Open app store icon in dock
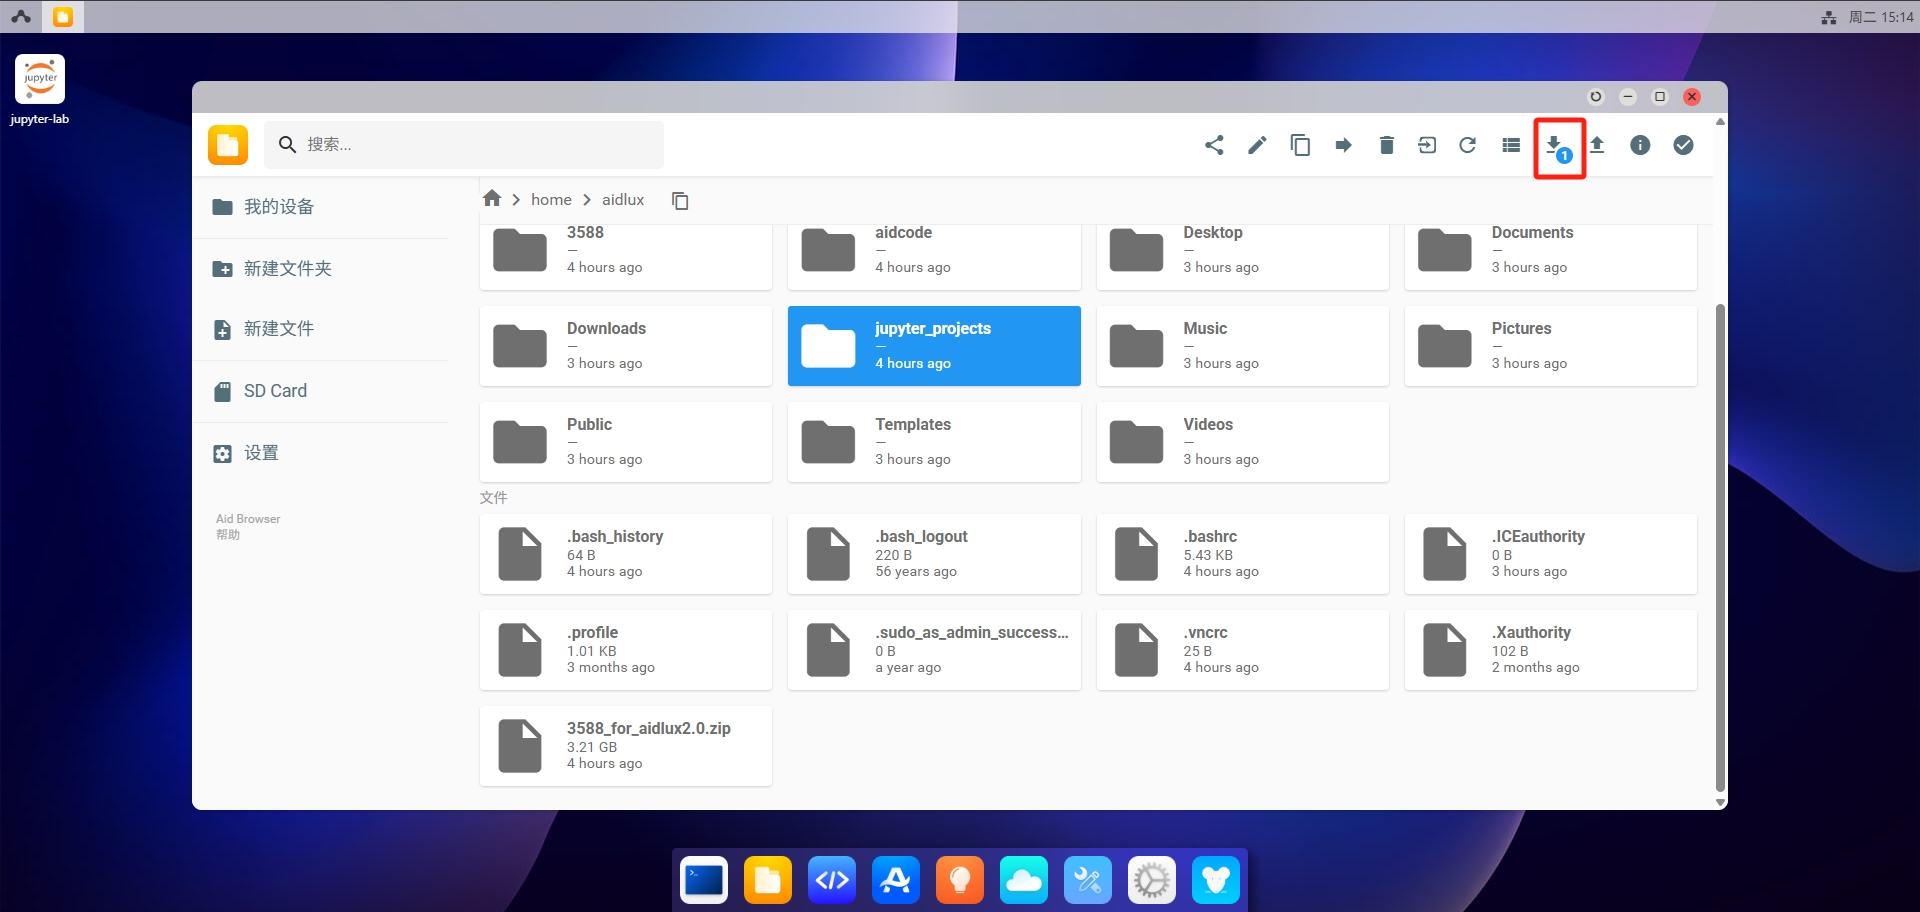This screenshot has height=912, width=1920. [896, 880]
